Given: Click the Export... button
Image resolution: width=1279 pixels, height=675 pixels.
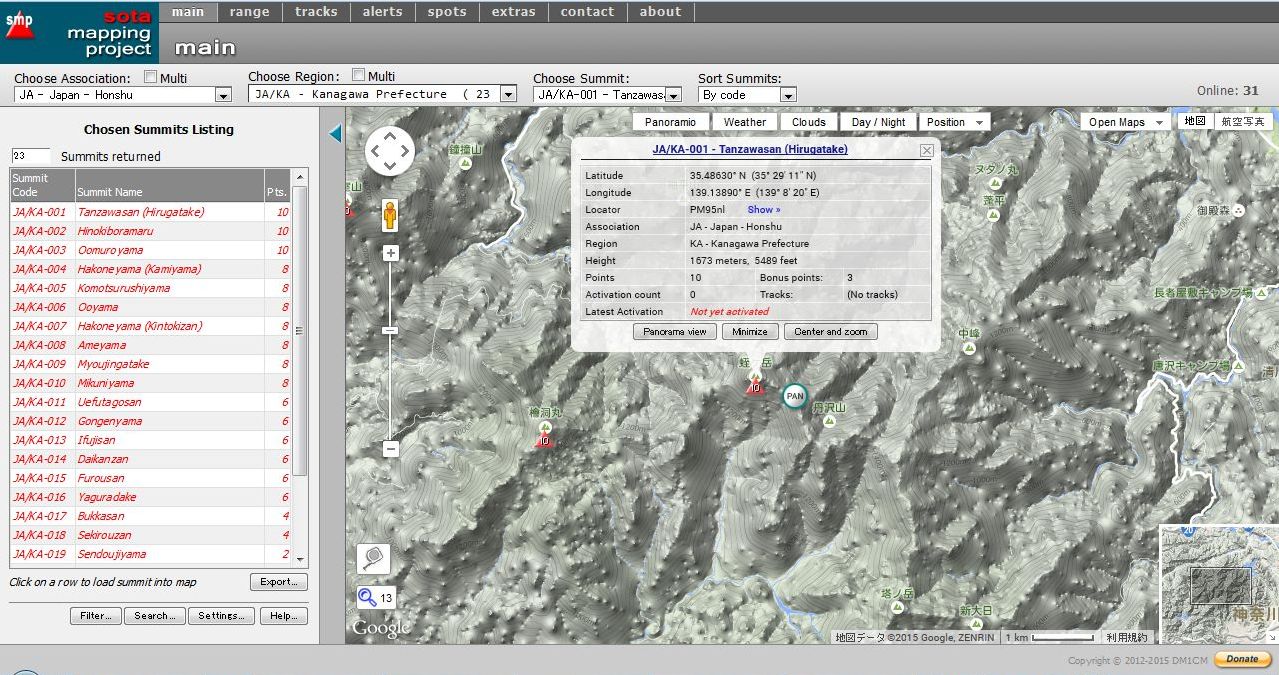Looking at the screenshot, I should coord(279,582).
